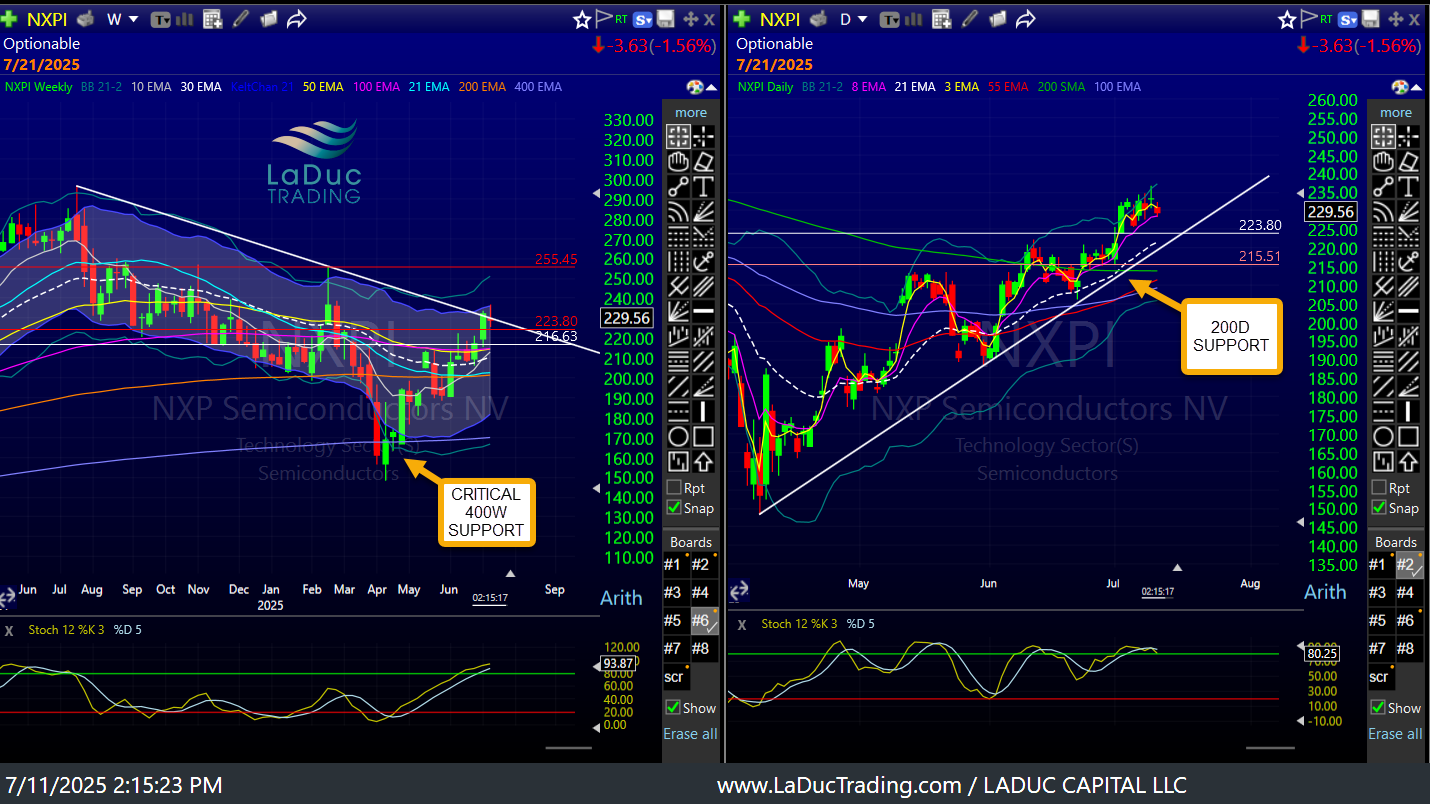Toggle the RT real-time indicator on daily chart

click(x=1328, y=19)
